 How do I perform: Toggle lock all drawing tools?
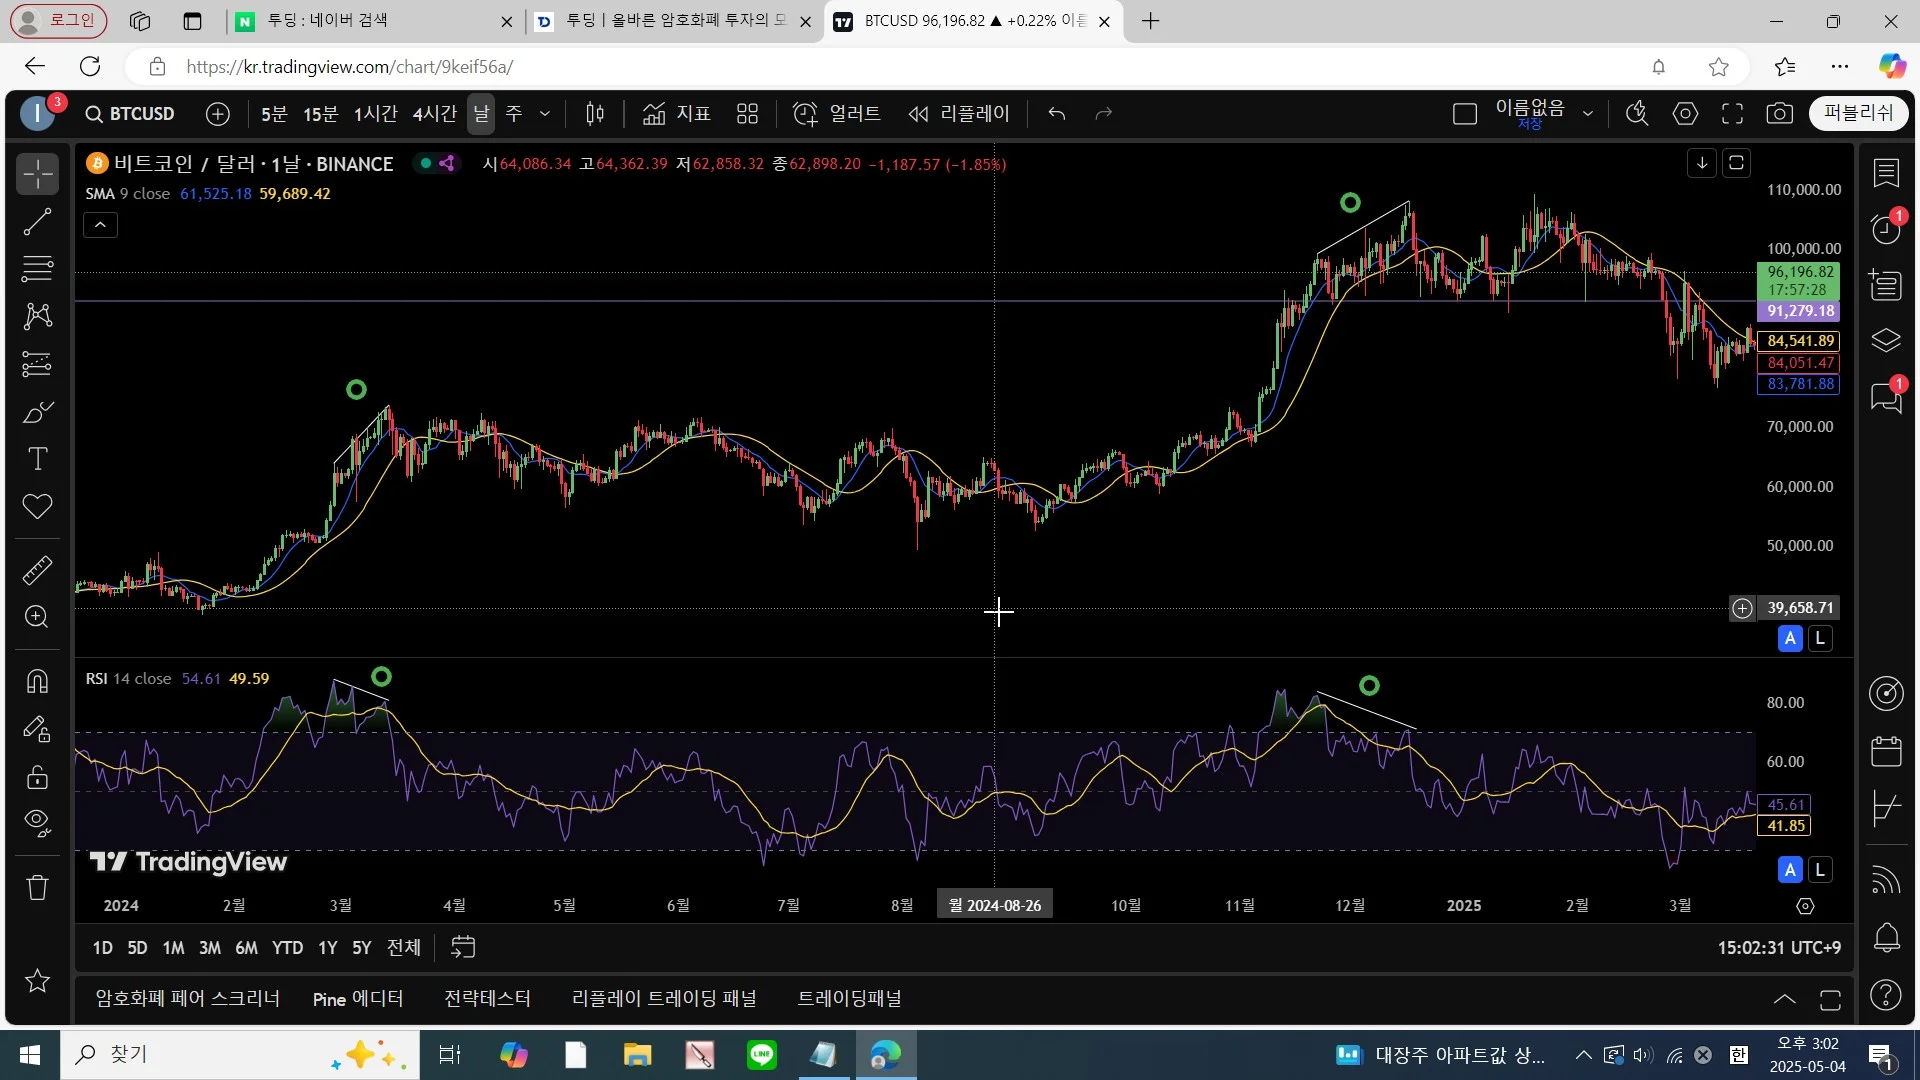coord(37,777)
